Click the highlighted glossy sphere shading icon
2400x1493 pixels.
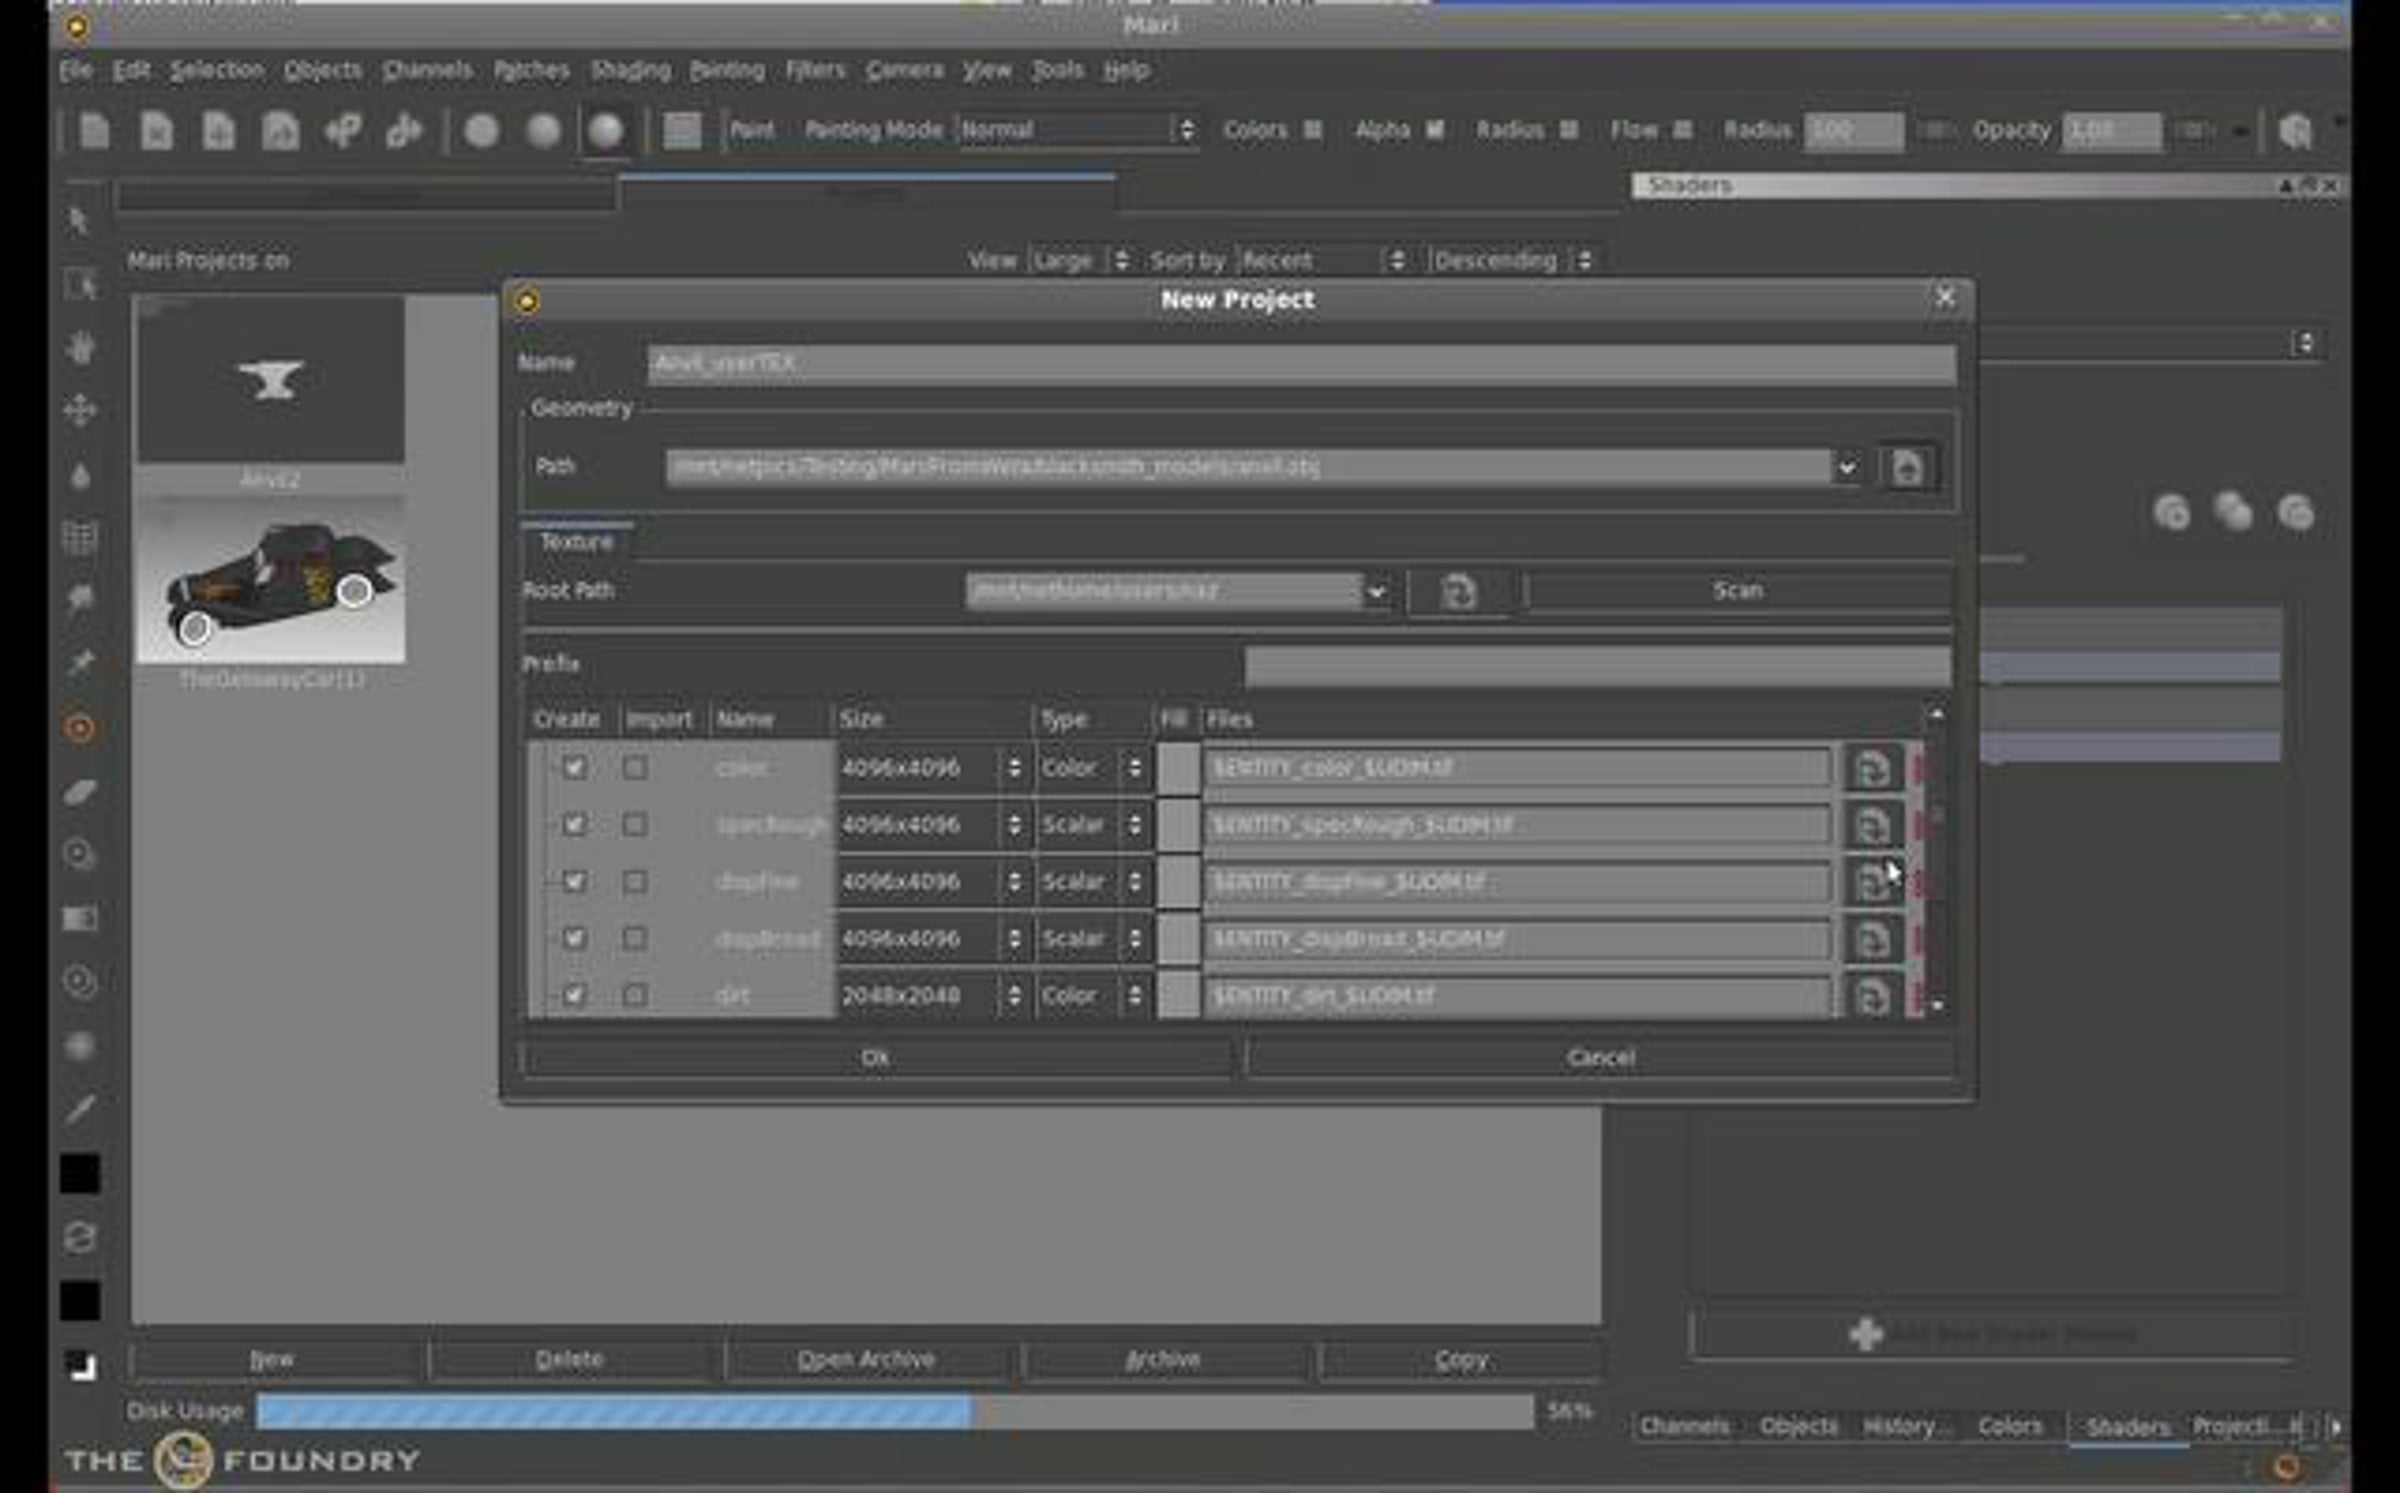click(x=606, y=131)
